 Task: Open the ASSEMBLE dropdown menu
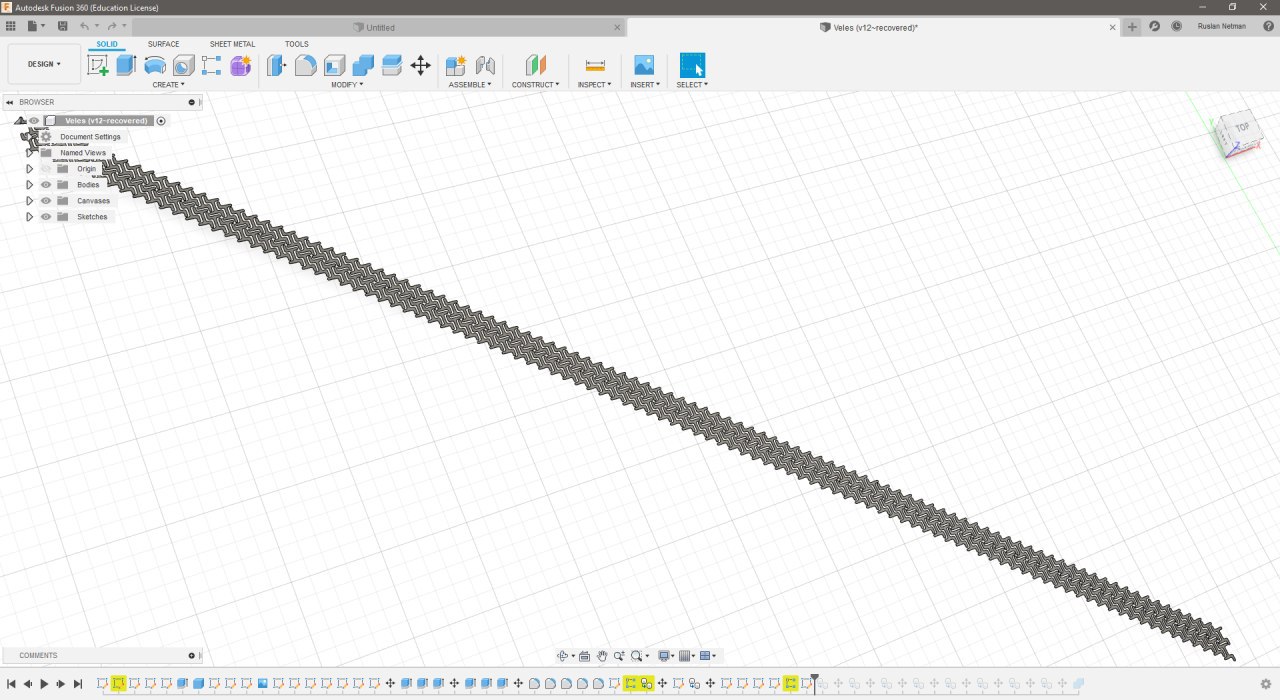470,85
